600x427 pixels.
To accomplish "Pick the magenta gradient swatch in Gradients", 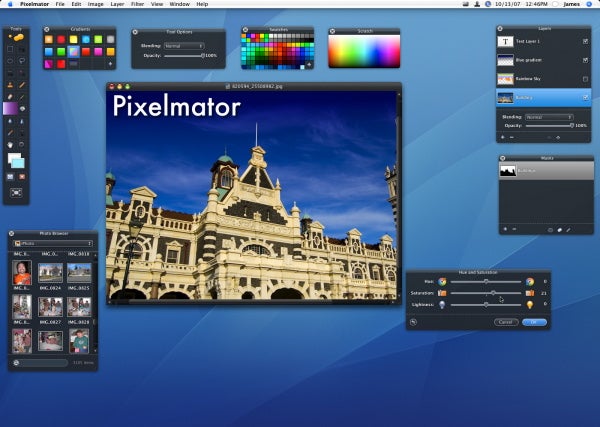I will 98,52.
